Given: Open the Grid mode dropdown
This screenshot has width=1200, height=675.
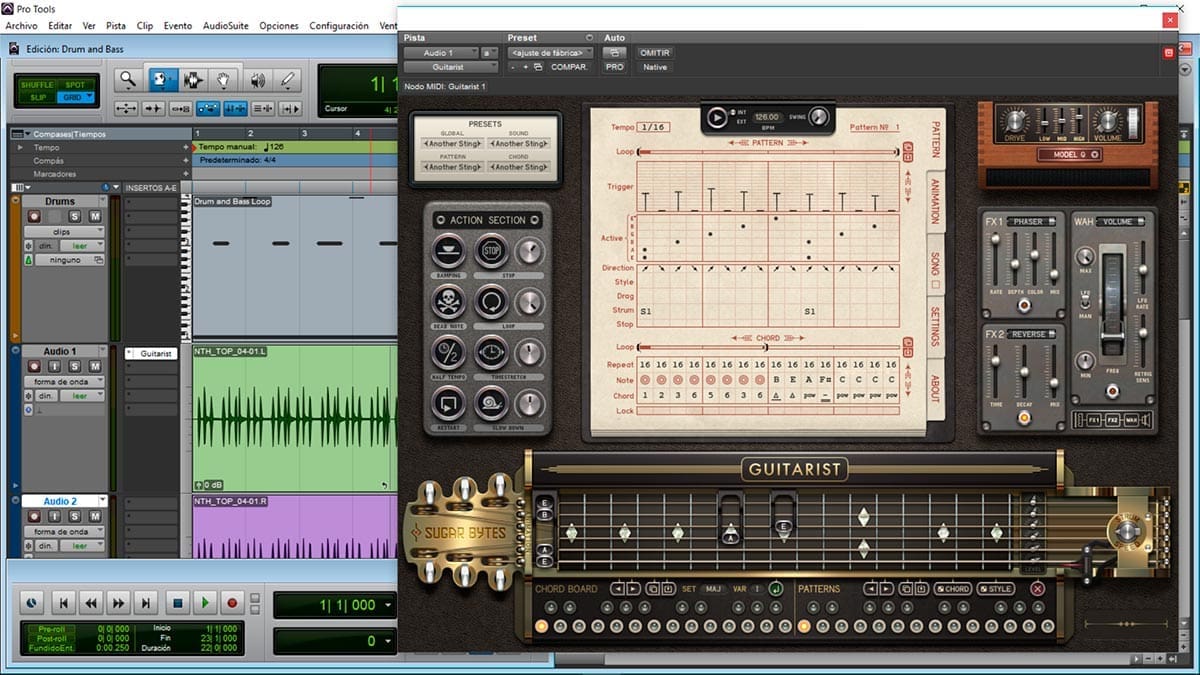Looking at the screenshot, I should pos(76,97).
